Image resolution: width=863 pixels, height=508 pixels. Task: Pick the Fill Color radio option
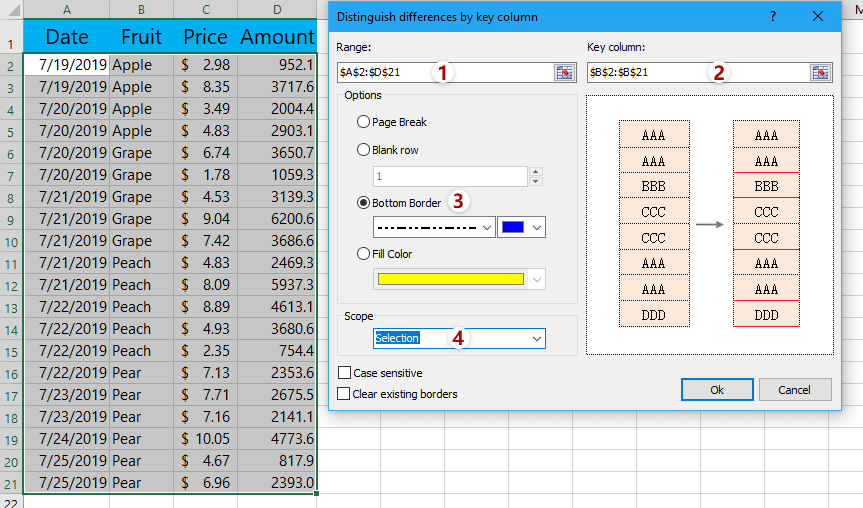point(365,254)
